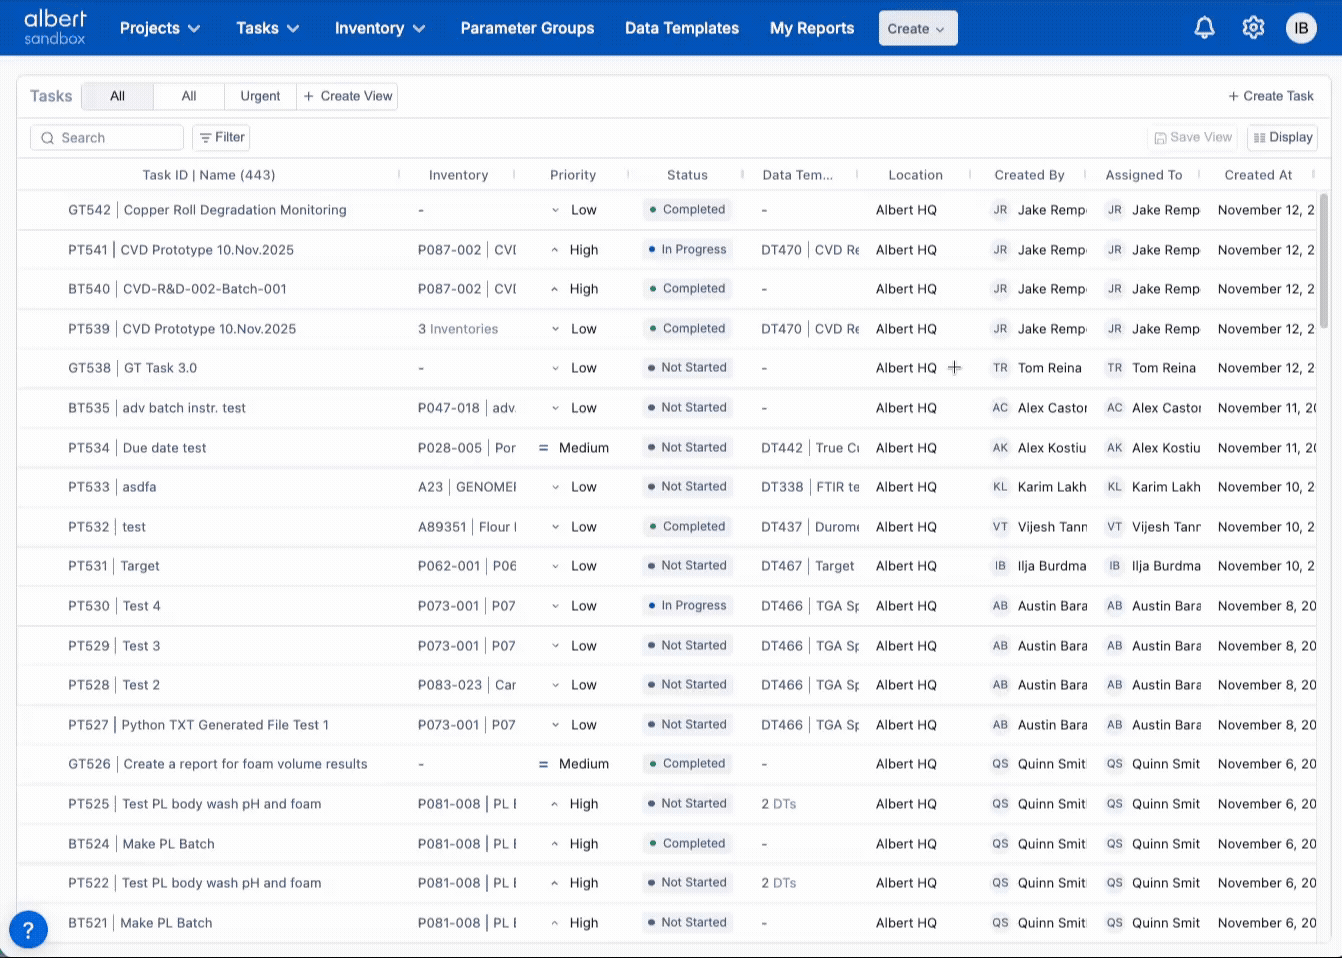The height and width of the screenshot is (958, 1342).
Task: Open the Create dropdown button
Action: point(917,29)
